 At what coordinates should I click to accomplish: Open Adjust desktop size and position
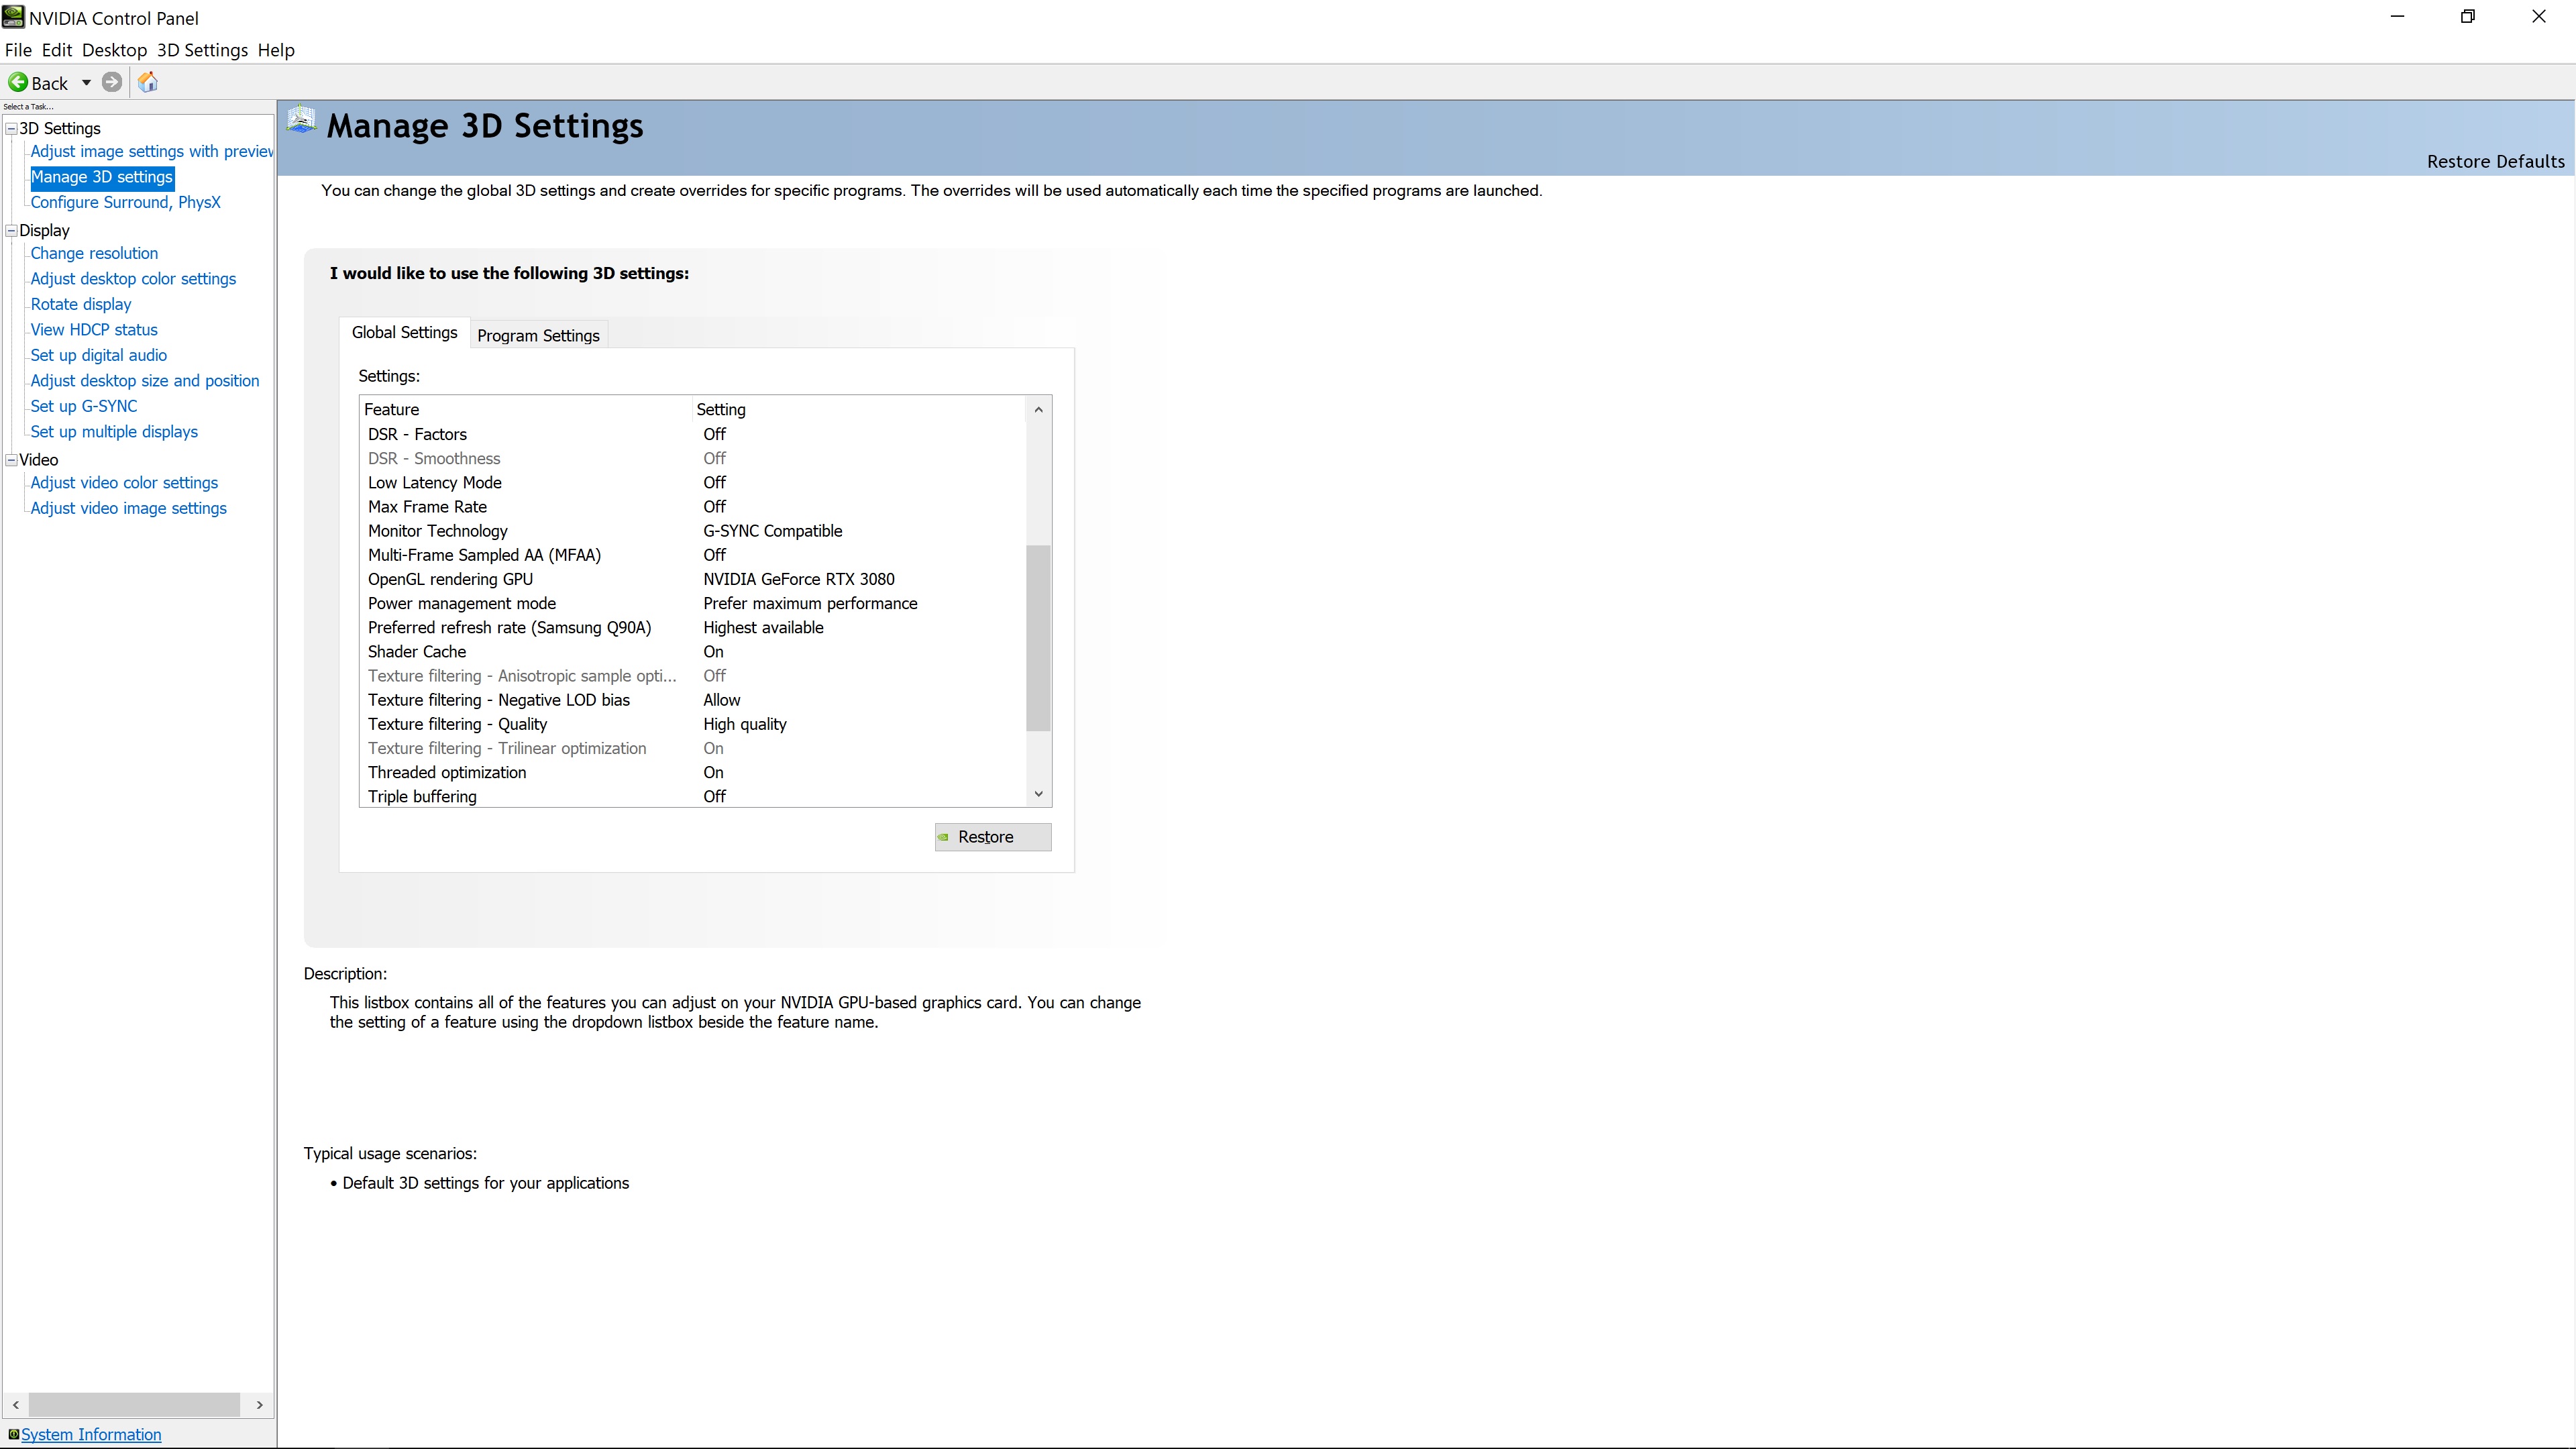point(145,381)
